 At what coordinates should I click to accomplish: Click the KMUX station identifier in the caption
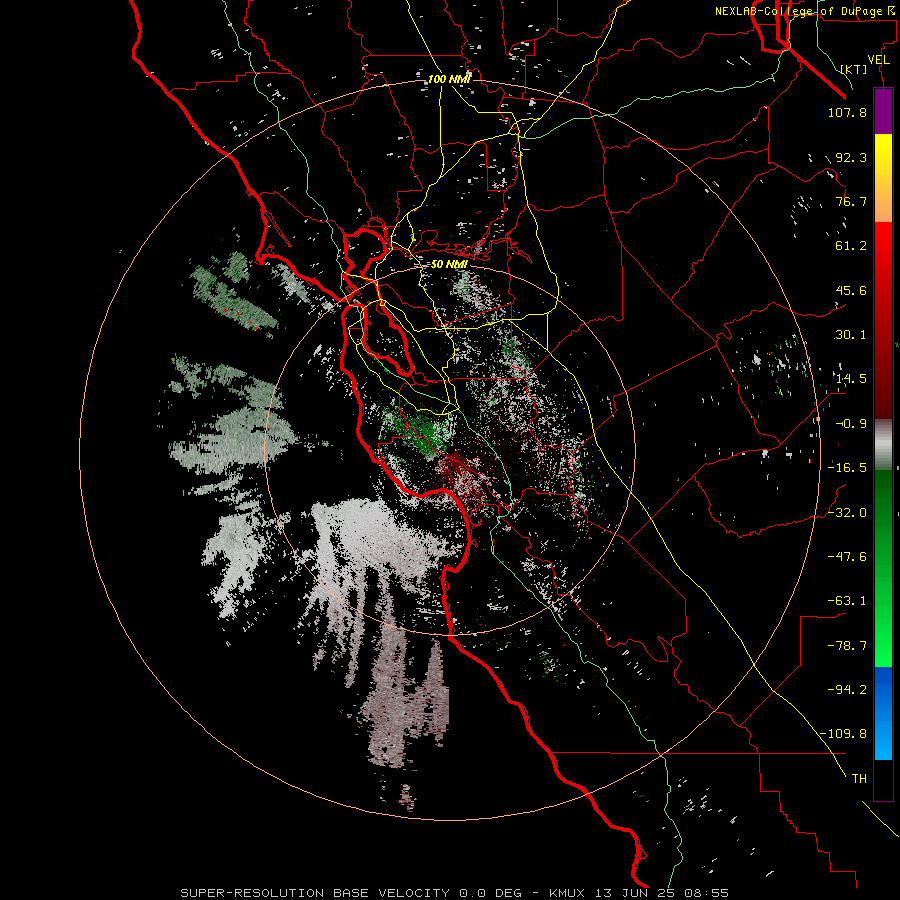pos(569,893)
